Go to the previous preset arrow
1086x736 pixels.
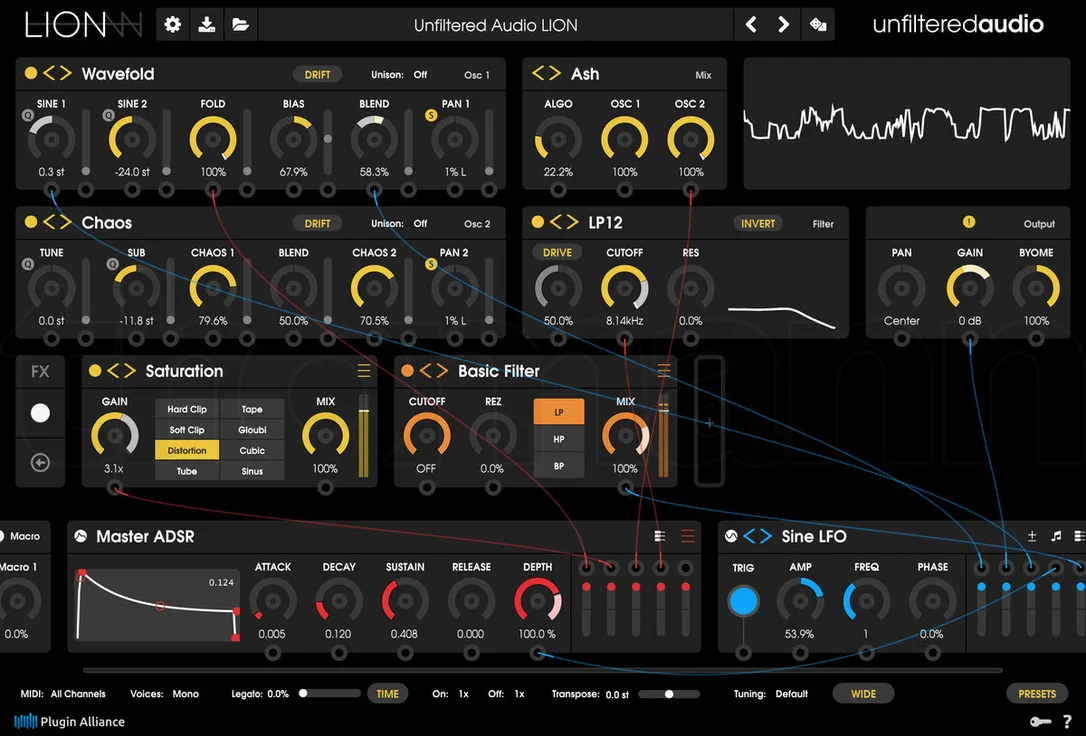pos(751,25)
